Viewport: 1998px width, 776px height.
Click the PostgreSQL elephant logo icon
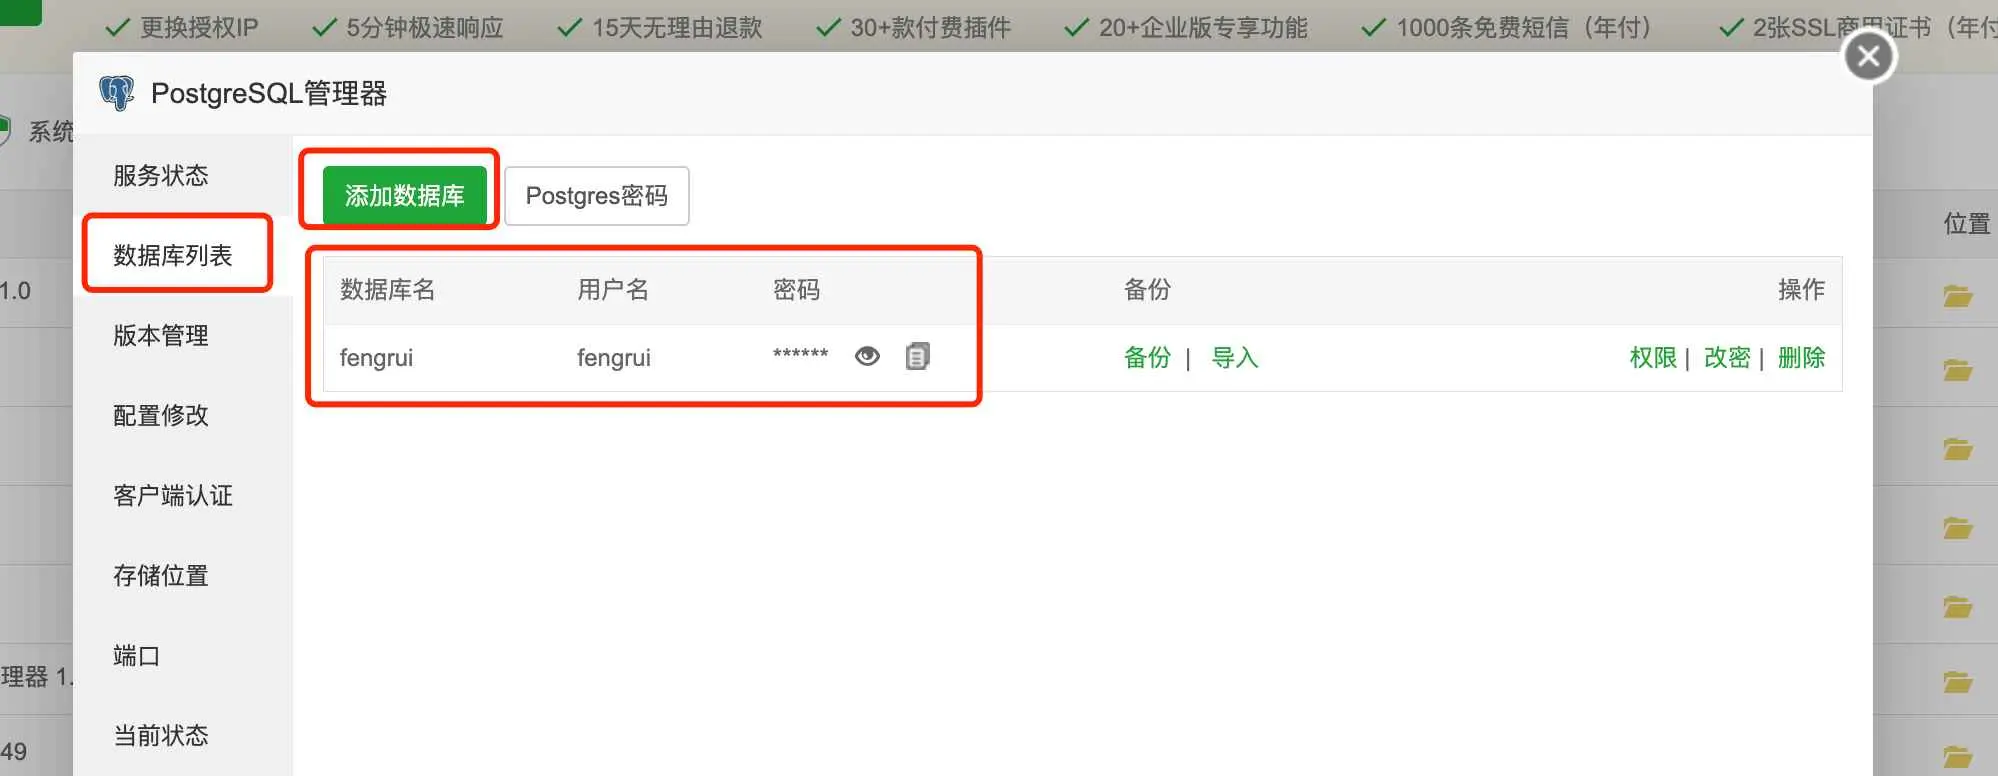coord(117,94)
